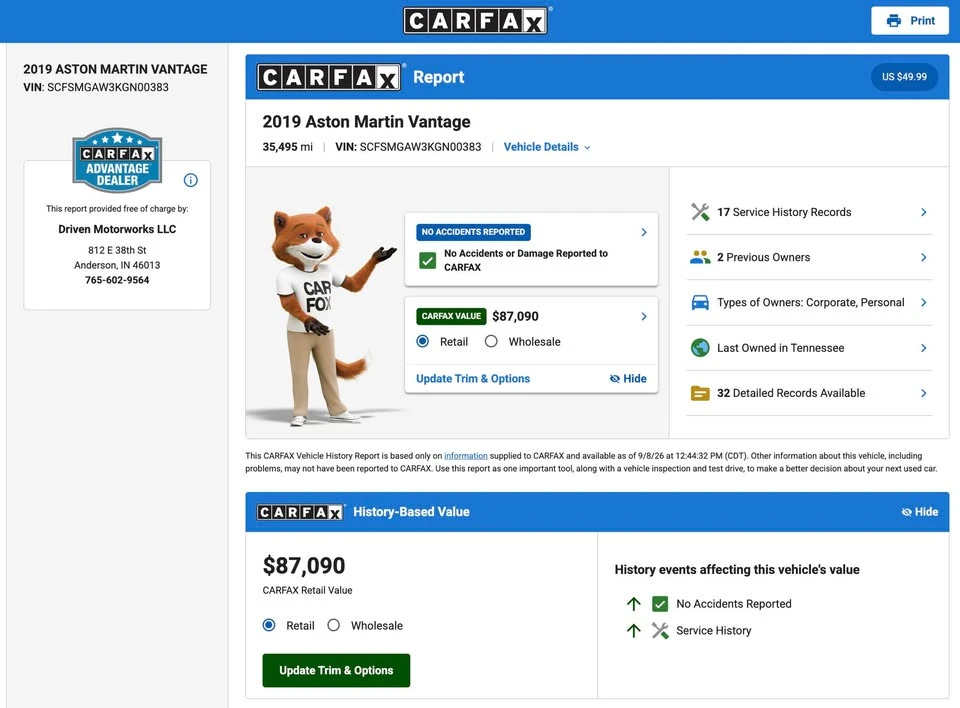Click the wrench icon for Service History Records
The width and height of the screenshot is (960, 708).
click(700, 212)
